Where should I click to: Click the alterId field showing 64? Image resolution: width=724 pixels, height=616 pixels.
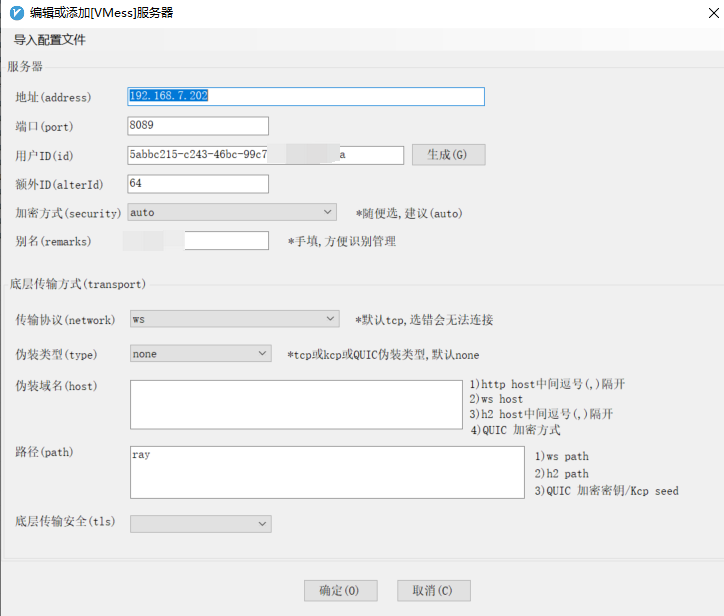198,184
